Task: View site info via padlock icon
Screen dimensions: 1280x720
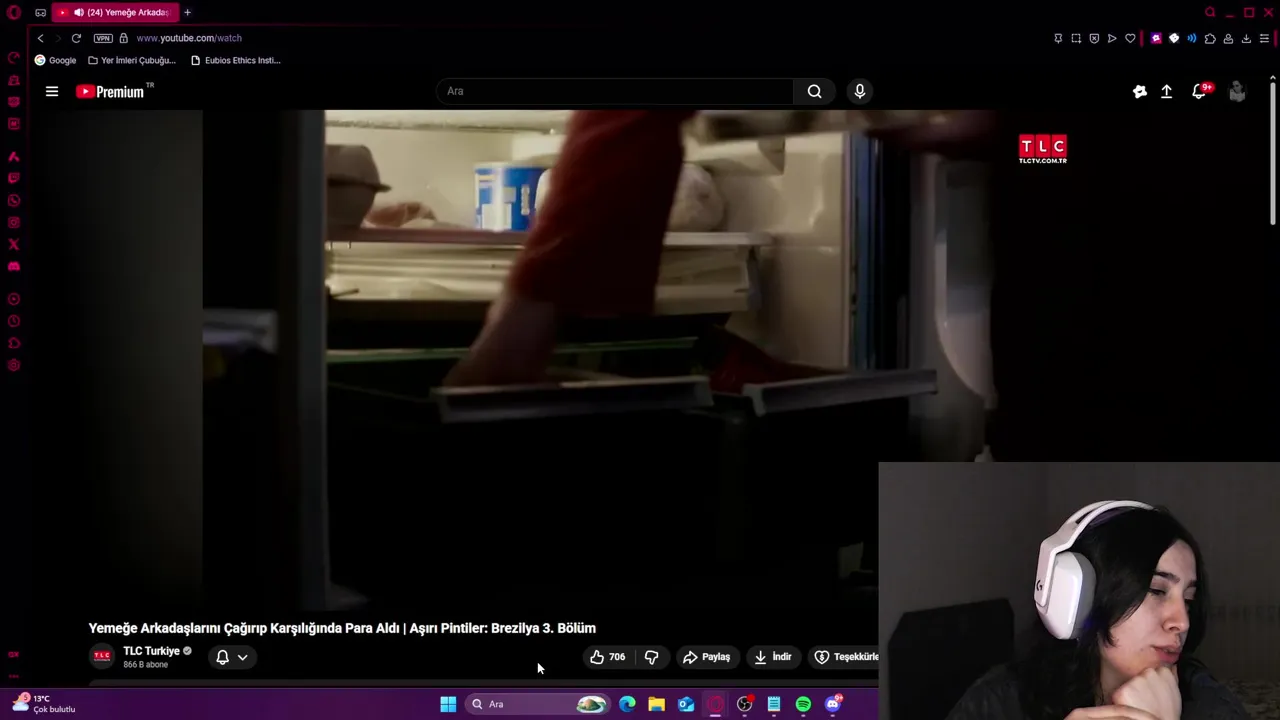Action: point(123,38)
